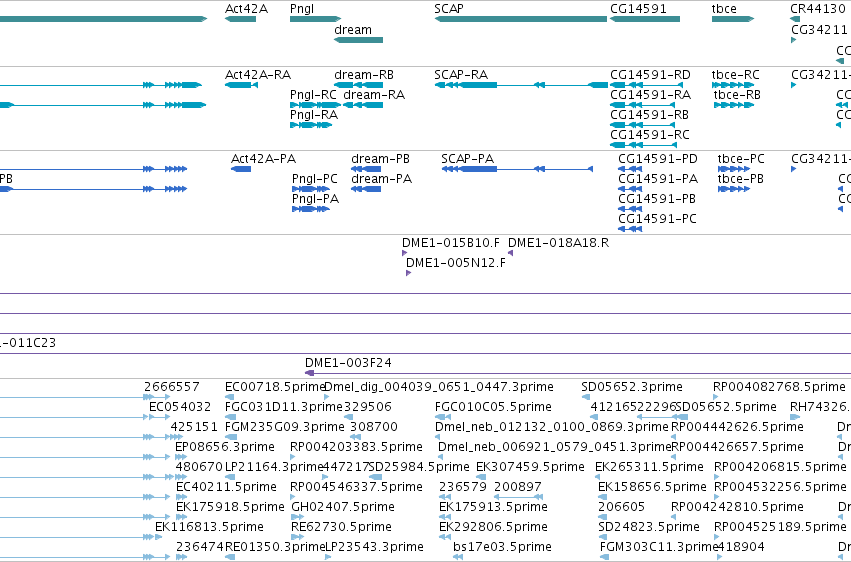Viewport: 851px width, 562px height.
Task: Click the CG14591-RC transcript
Action: pyautogui.click(x=643, y=145)
